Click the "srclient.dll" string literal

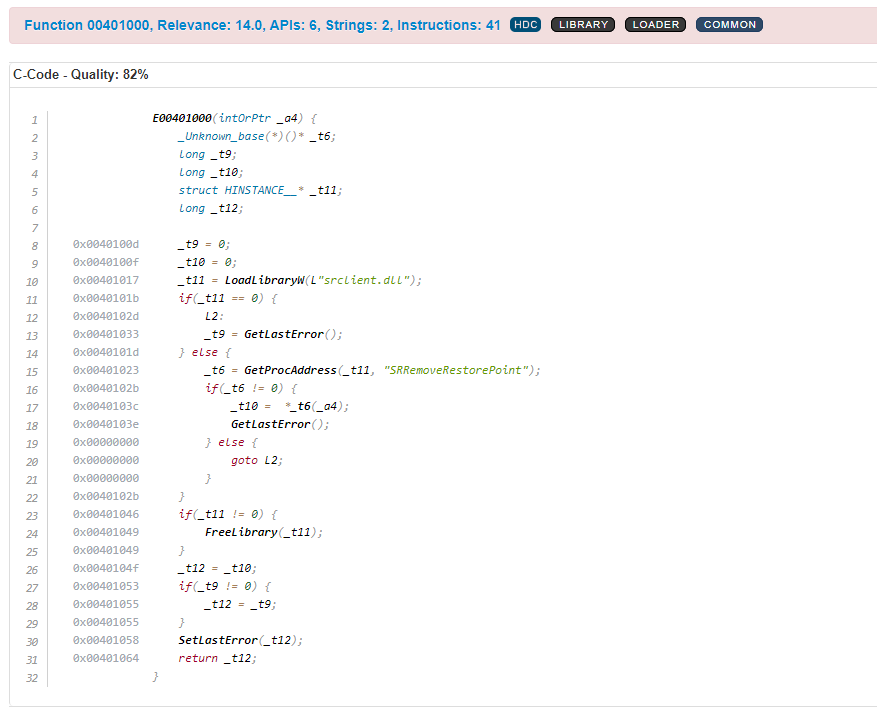pyautogui.click(x=363, y=280)
